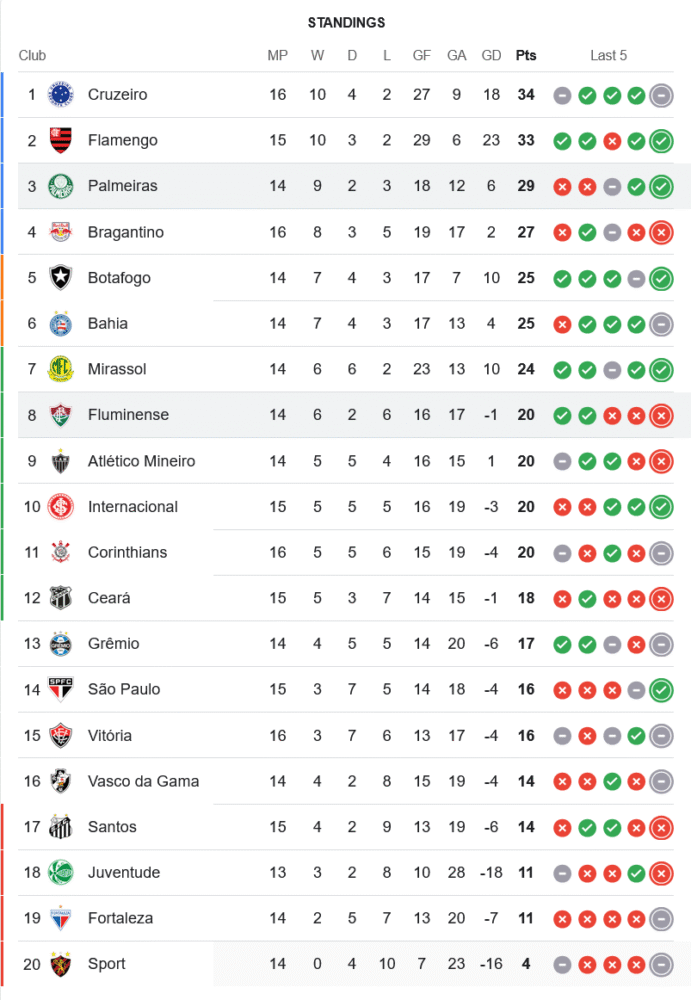Image resolution: width=691 pixels, height=1000 pixels.
Task: Open the Atlético Mineiro team link
Action: (x=141, y=461)
